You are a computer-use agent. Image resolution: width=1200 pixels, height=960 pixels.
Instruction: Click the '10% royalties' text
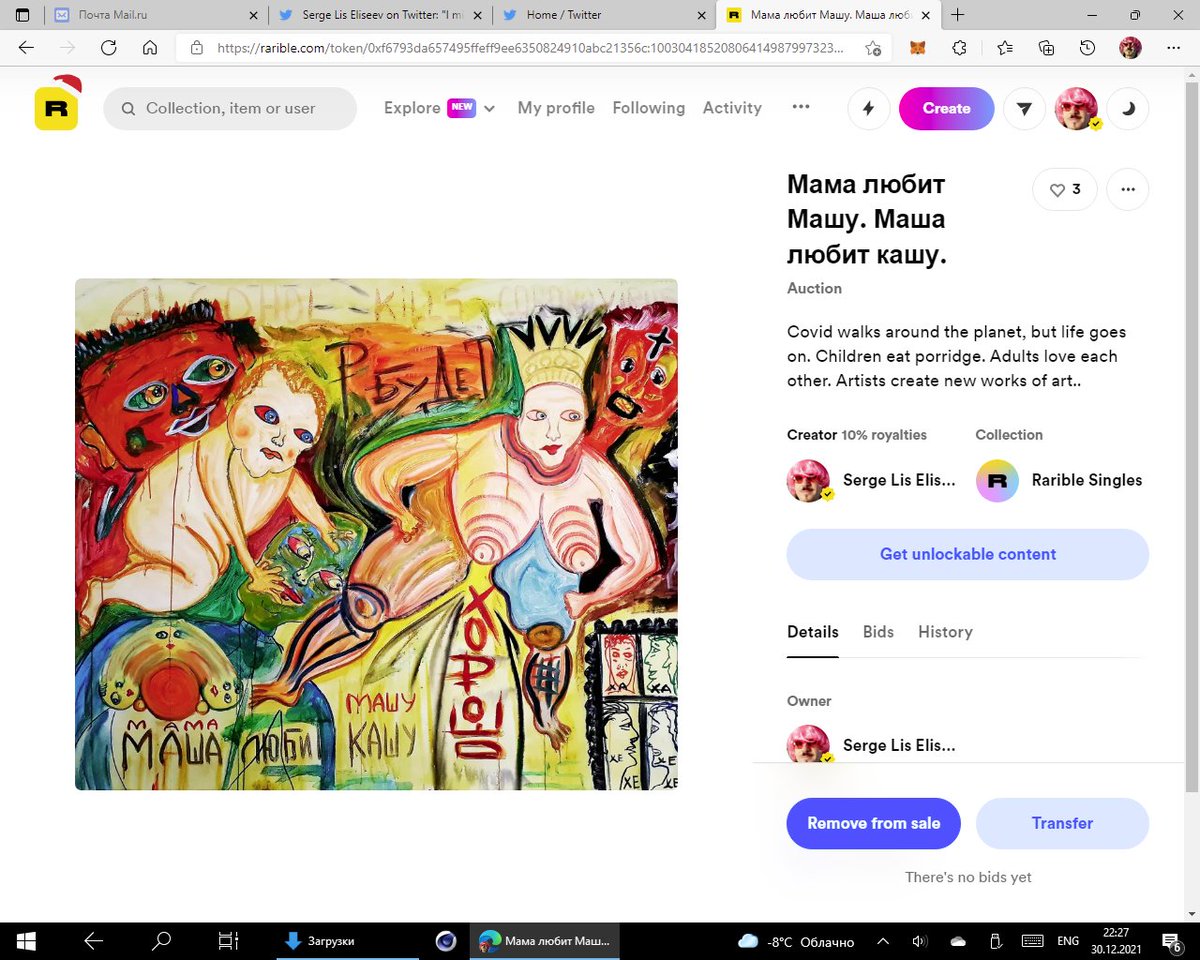884,435
